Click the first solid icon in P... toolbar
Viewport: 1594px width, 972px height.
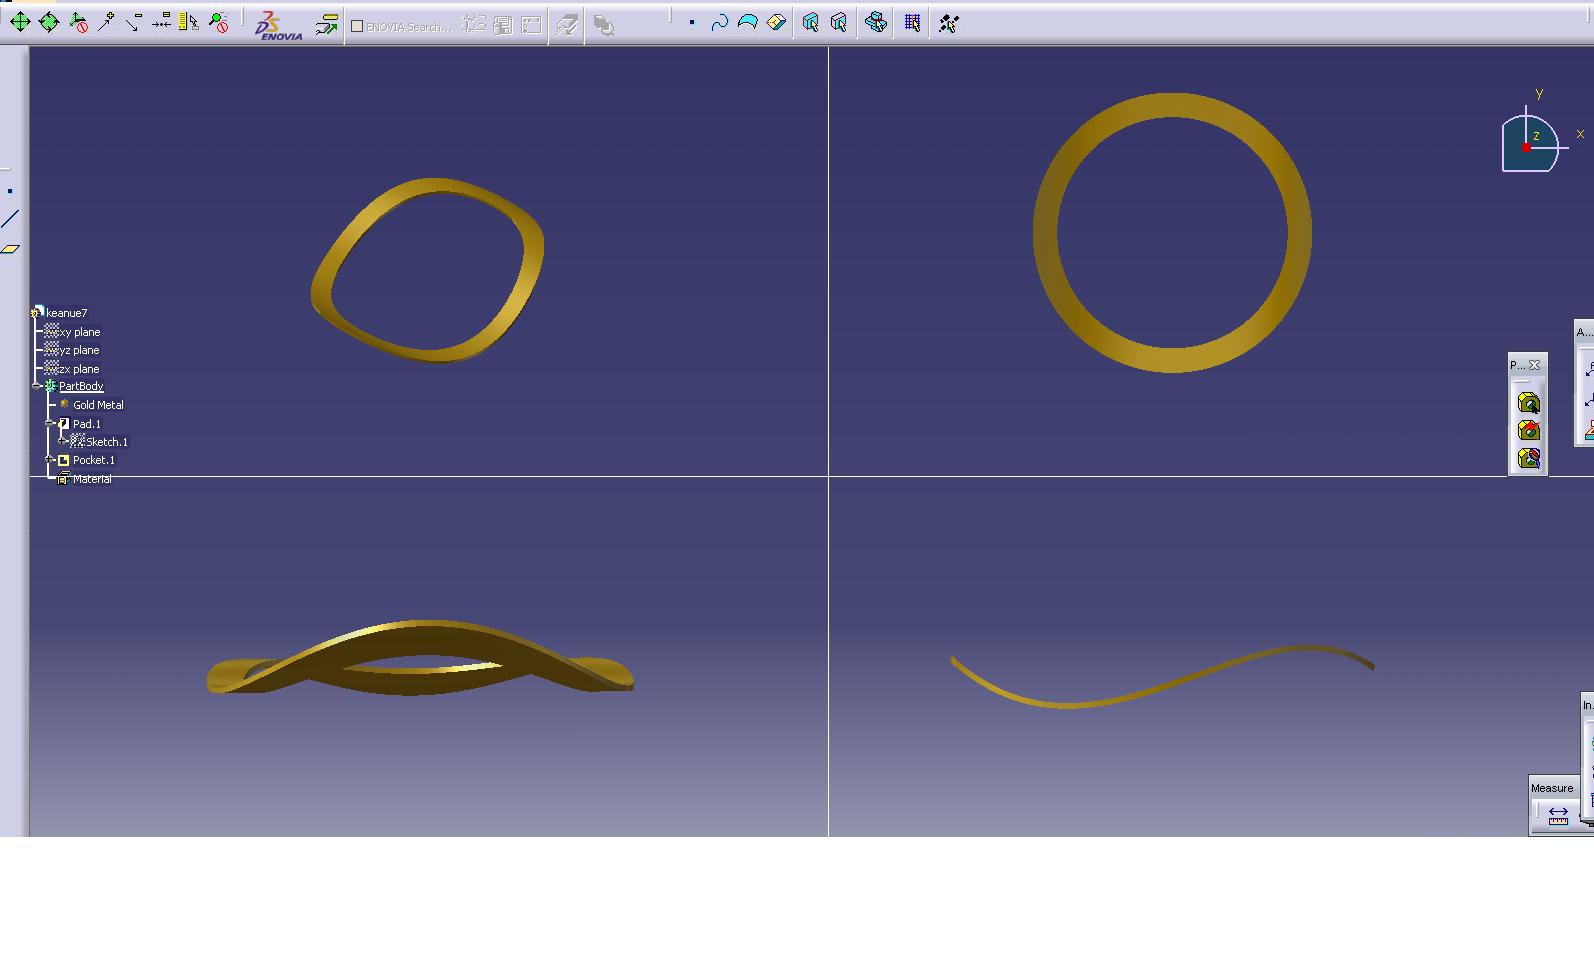pyautogui.click(x=1528, y=403)
